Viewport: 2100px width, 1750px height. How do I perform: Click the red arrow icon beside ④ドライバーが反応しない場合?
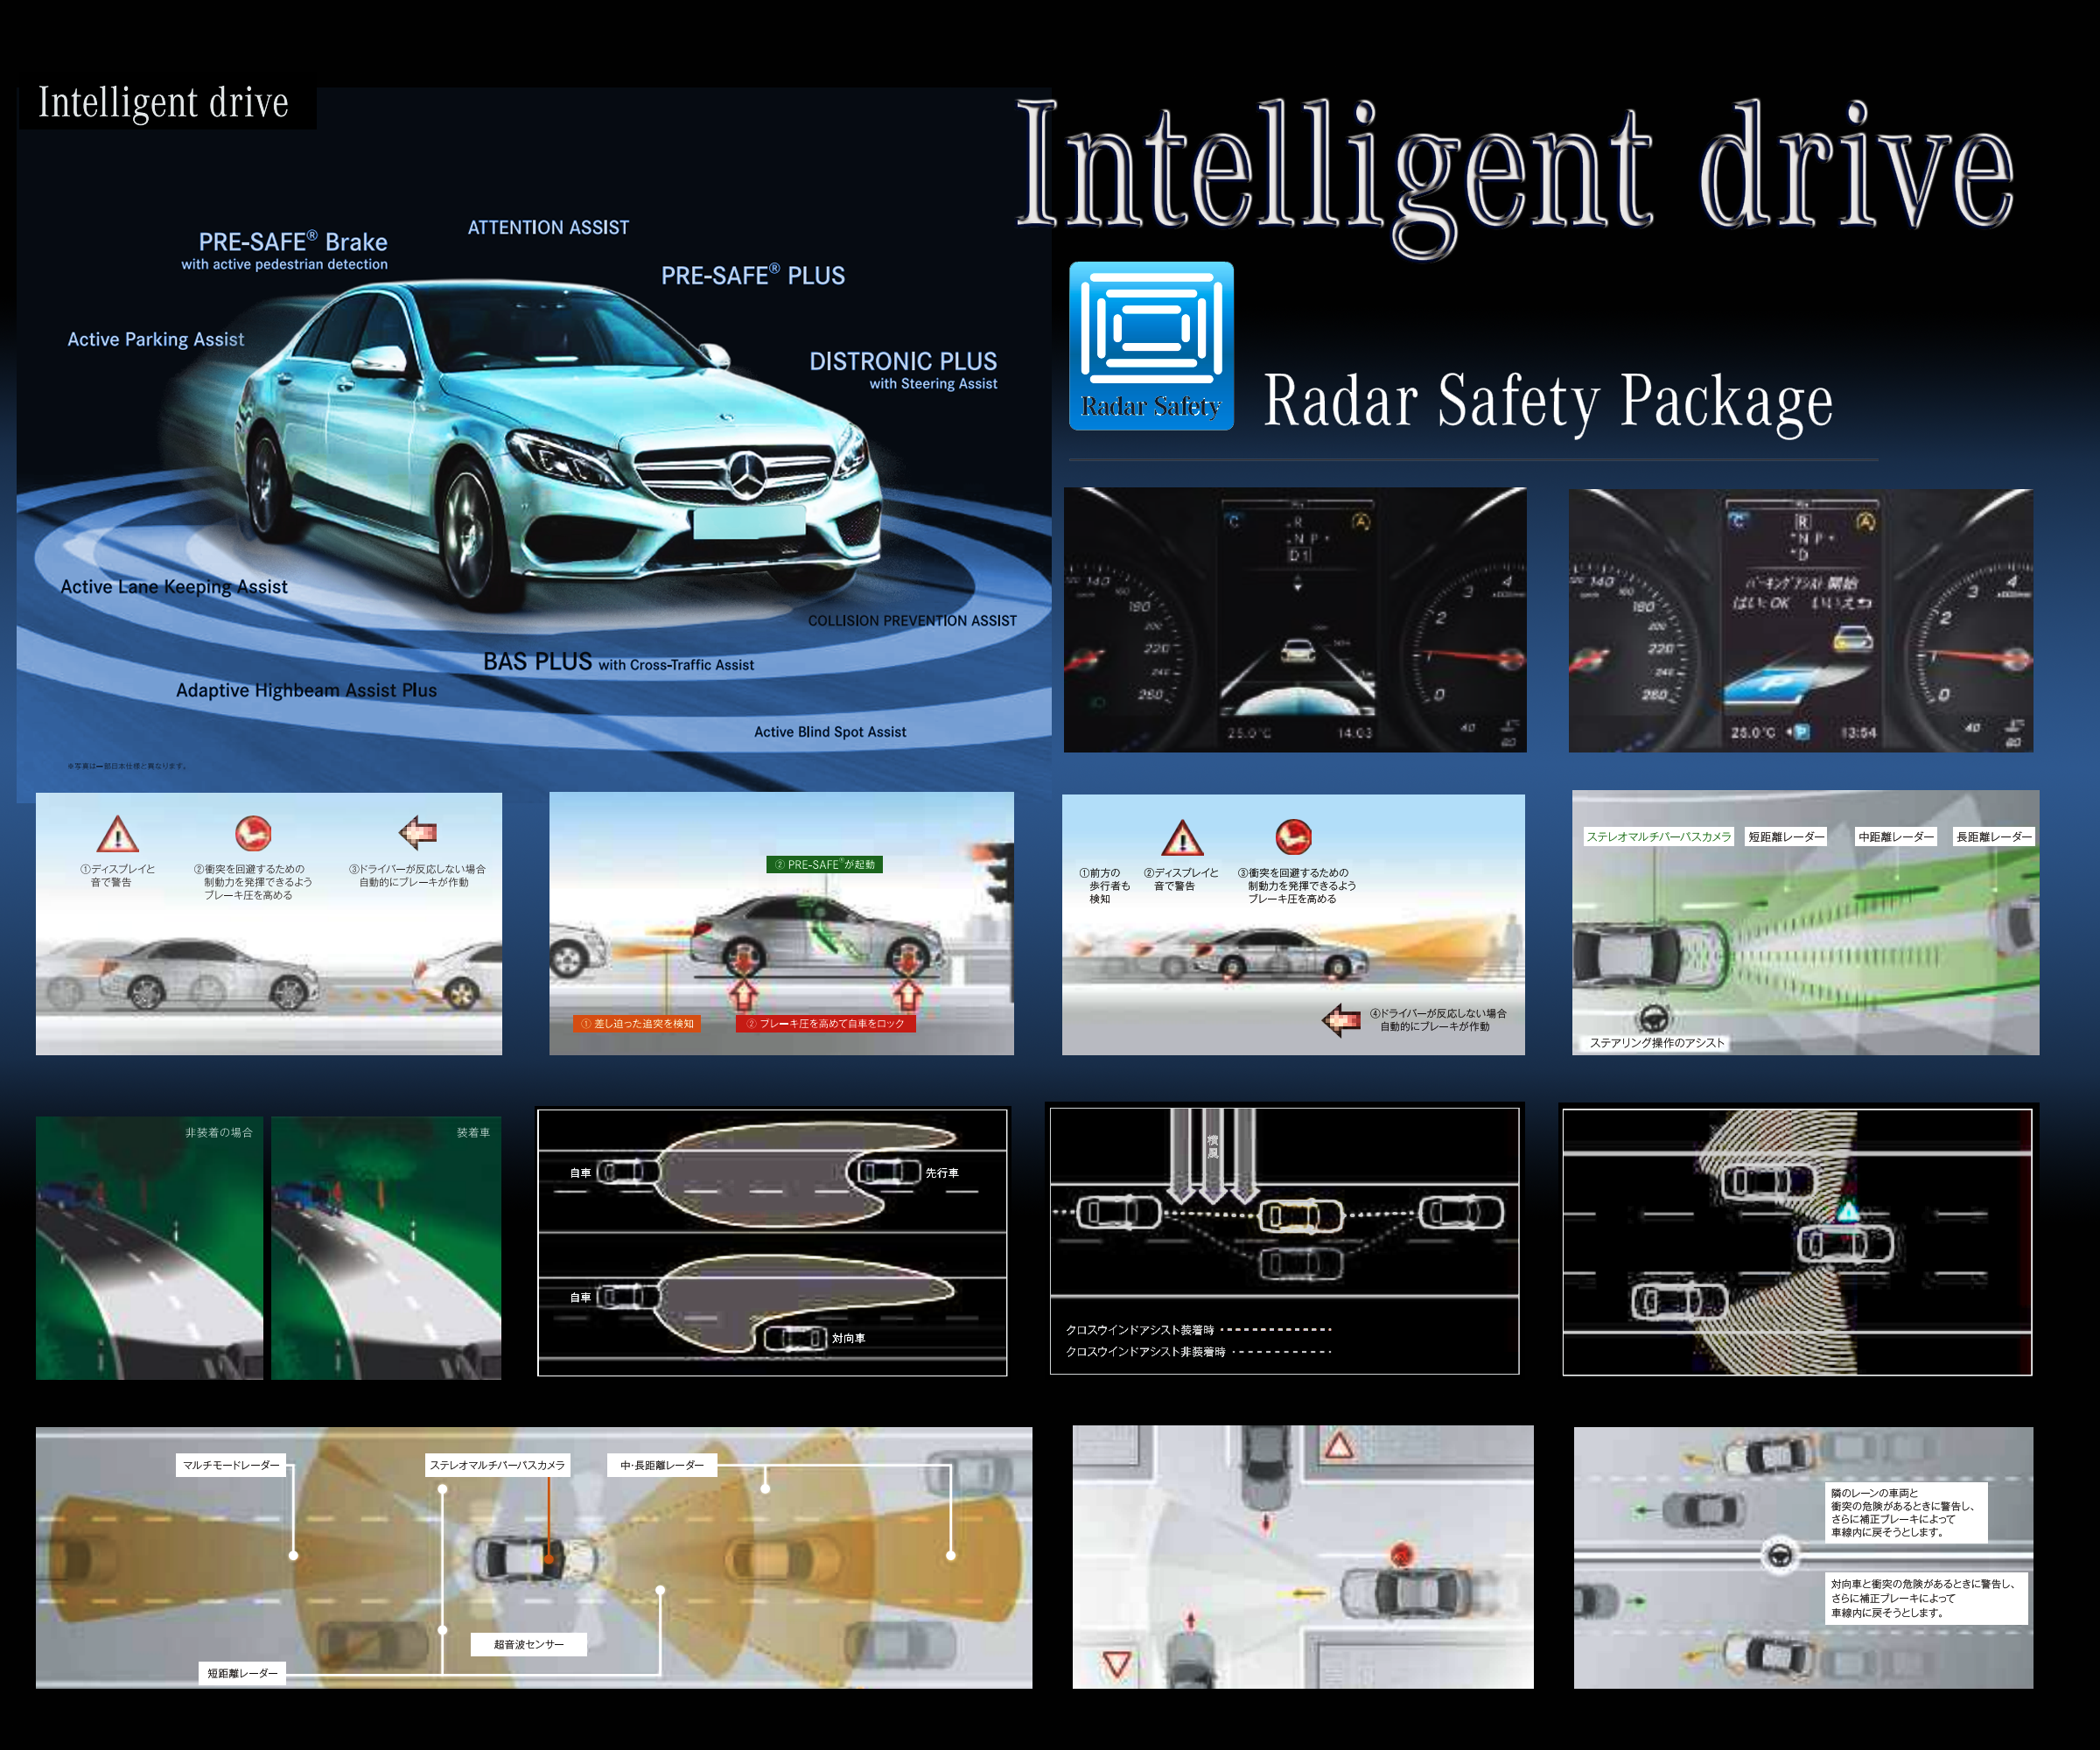[1341, 1020]
